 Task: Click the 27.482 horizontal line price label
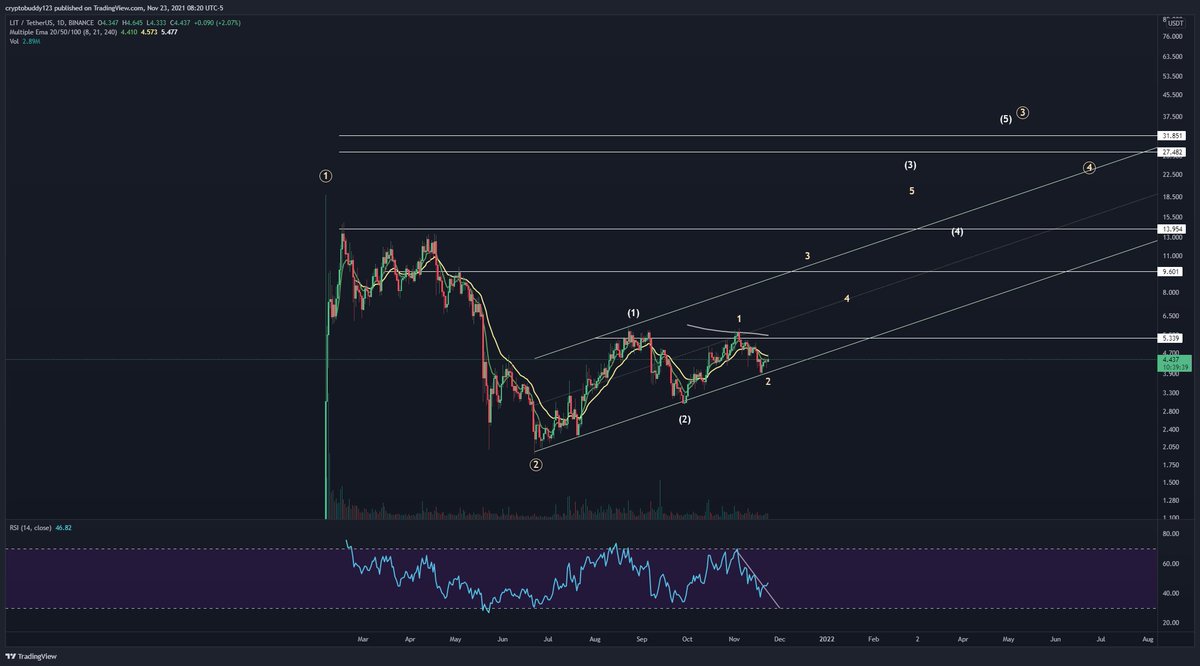click(x=1171, y=152)
